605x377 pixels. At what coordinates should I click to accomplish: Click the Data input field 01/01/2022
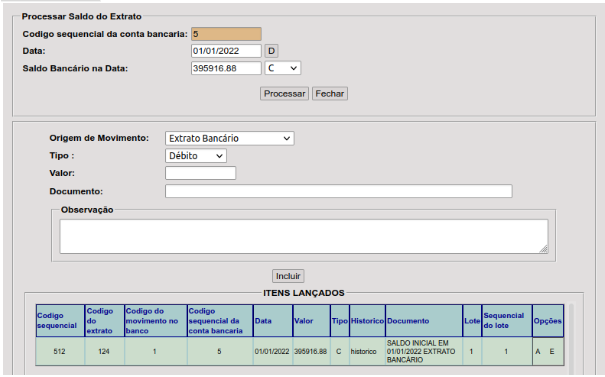click(x=226, y=51)
